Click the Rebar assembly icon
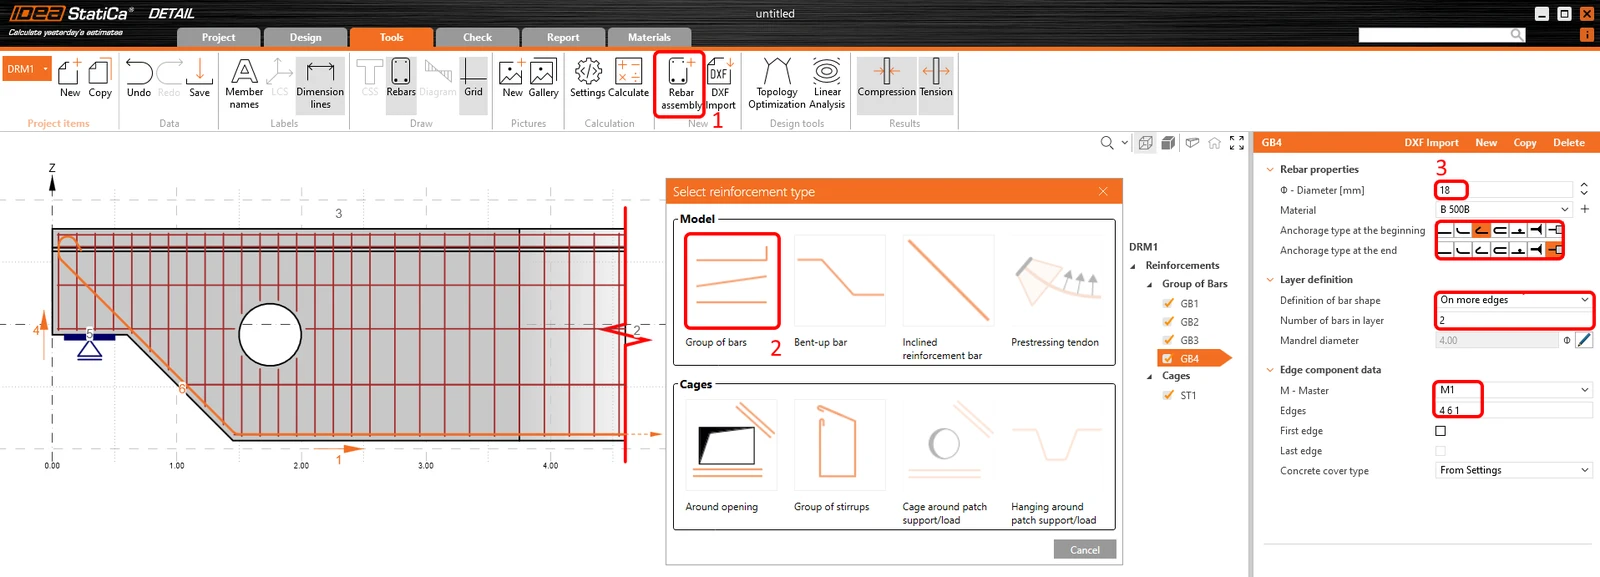This screenshot has height=577, width=1600. [680, 84]
